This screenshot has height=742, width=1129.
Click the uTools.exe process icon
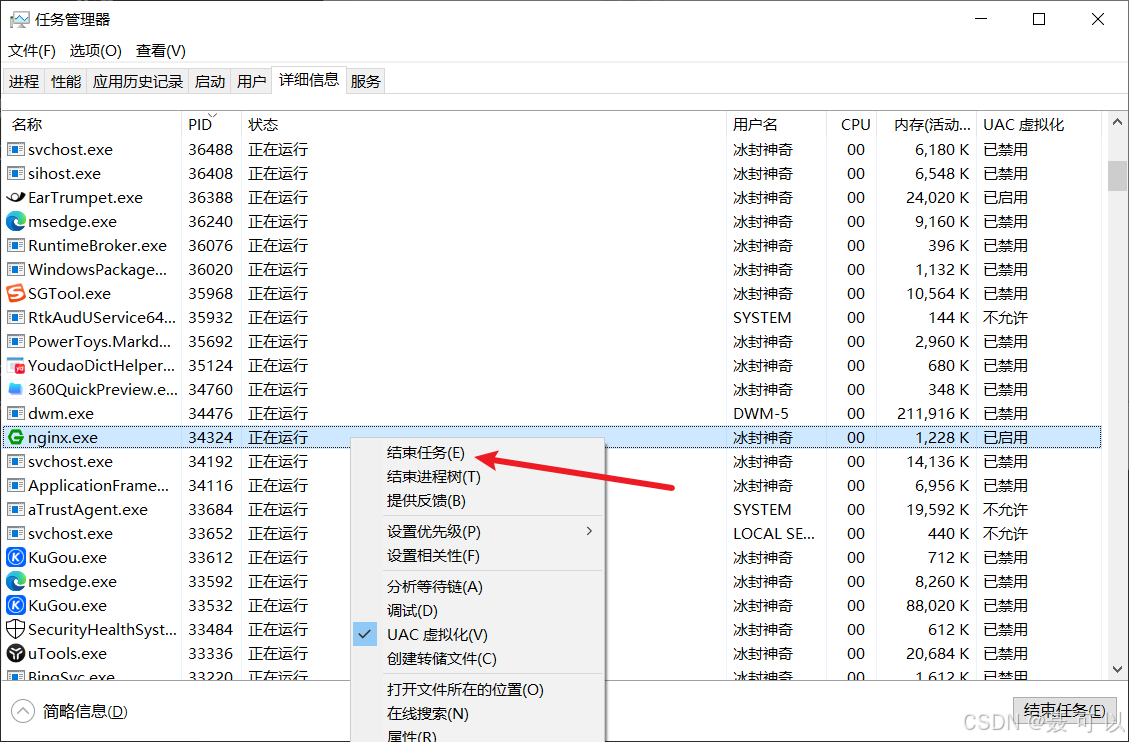15,653
